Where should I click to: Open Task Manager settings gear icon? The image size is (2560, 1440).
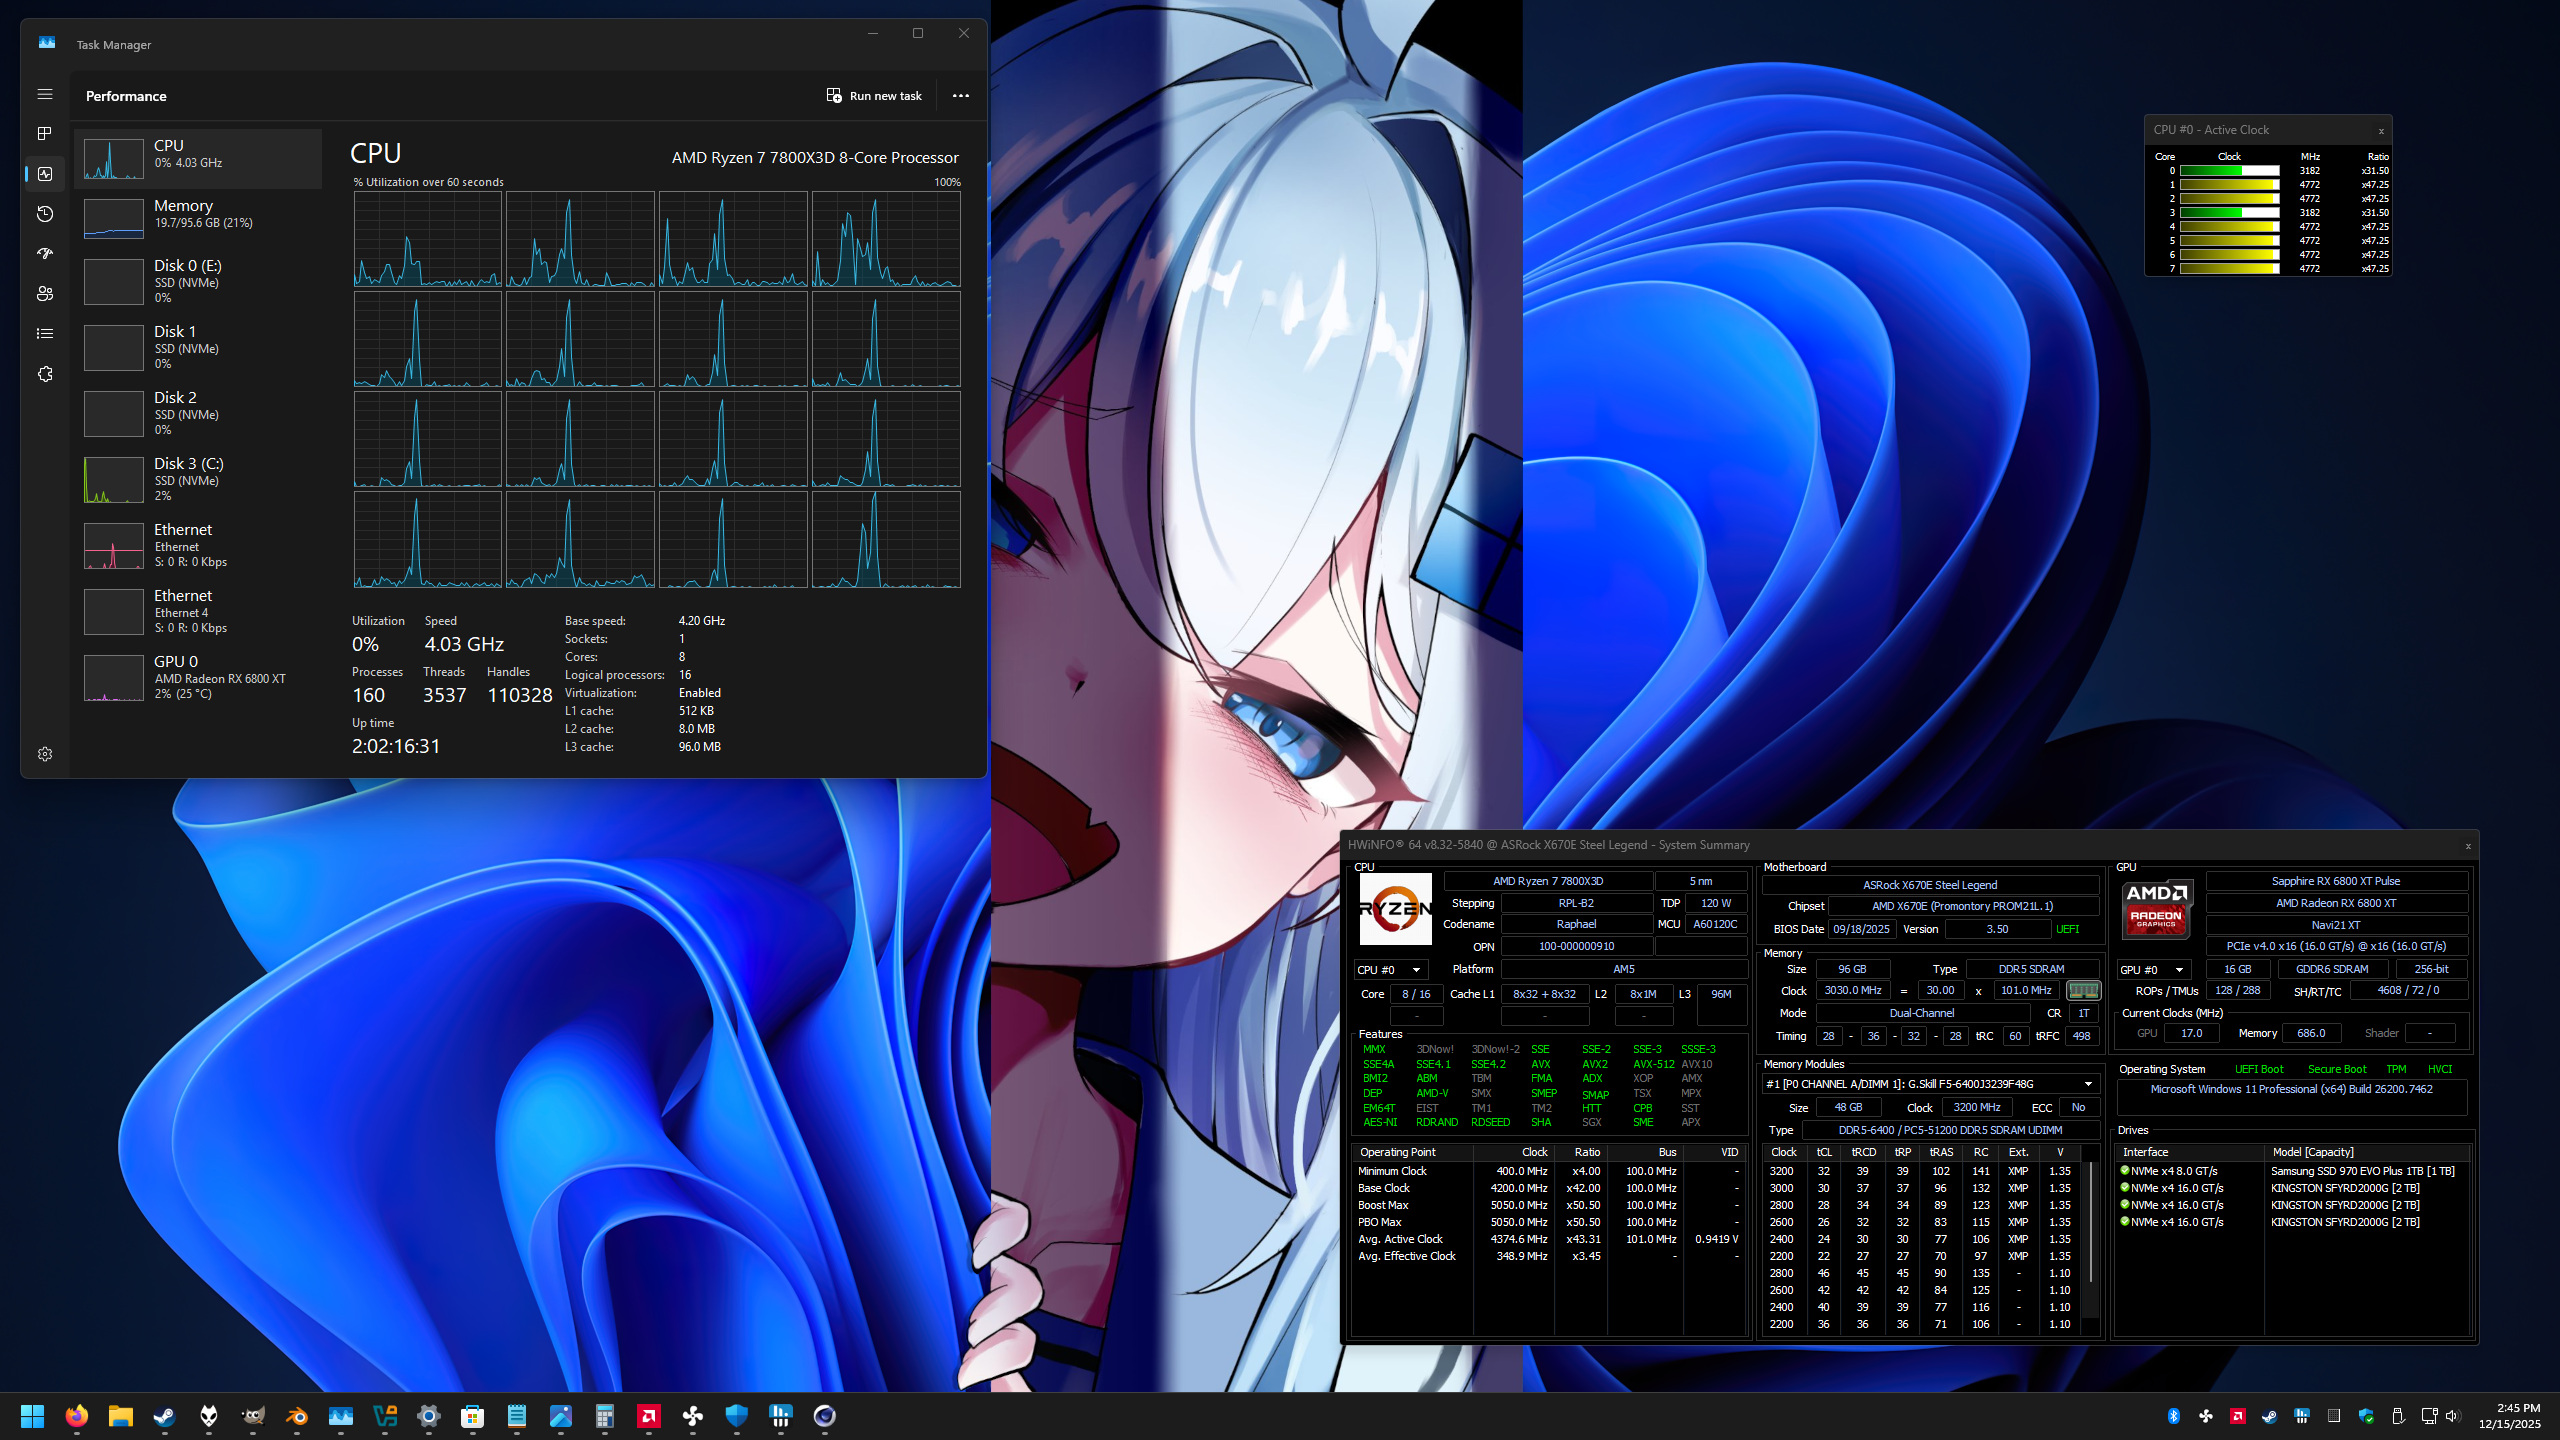[45, 754]
